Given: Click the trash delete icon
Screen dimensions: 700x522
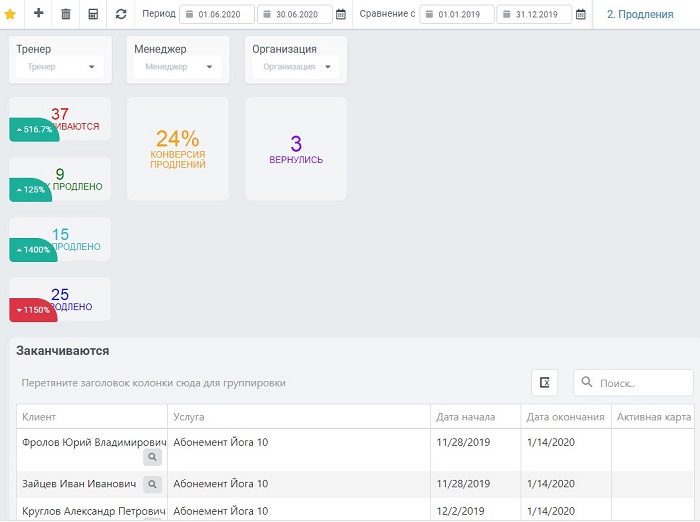Looking at the screenshot, I should click(66, 14).
